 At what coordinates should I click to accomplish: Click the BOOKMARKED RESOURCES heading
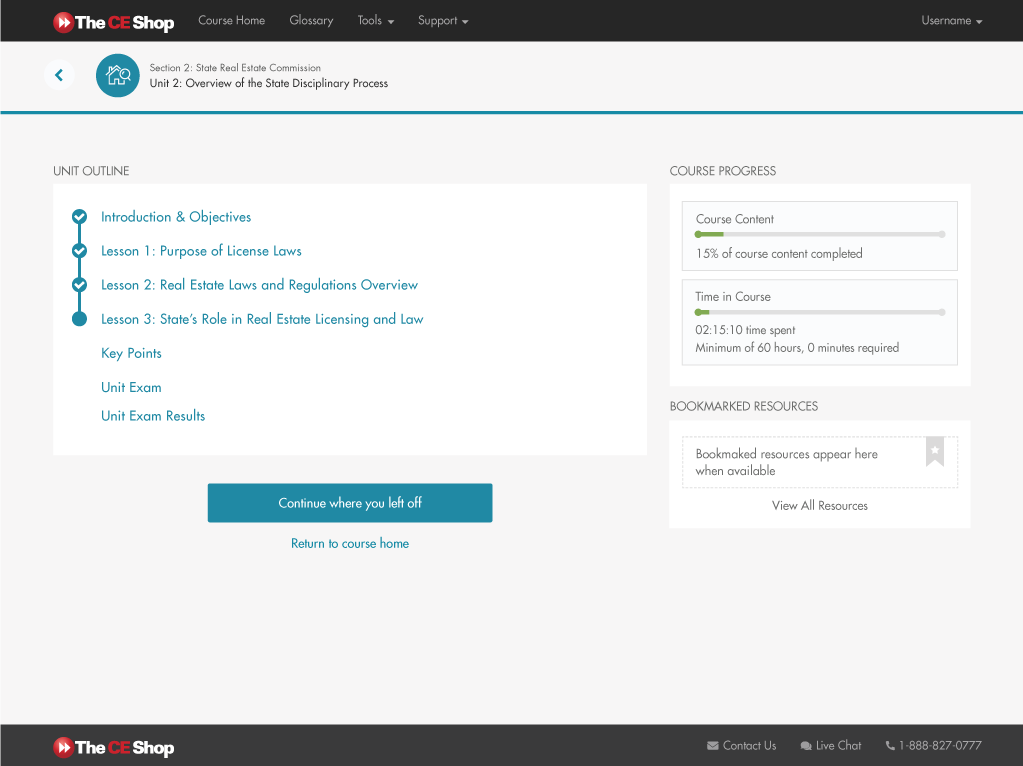coord(744,406)
